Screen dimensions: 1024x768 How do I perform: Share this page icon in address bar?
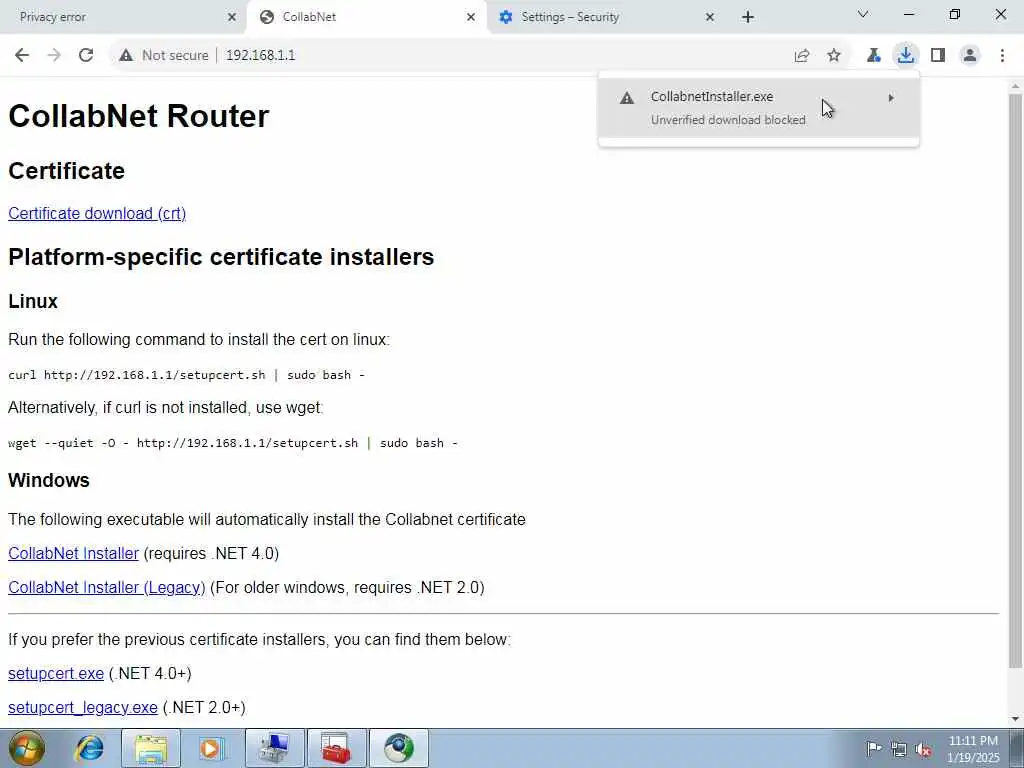tap(802, 56)
